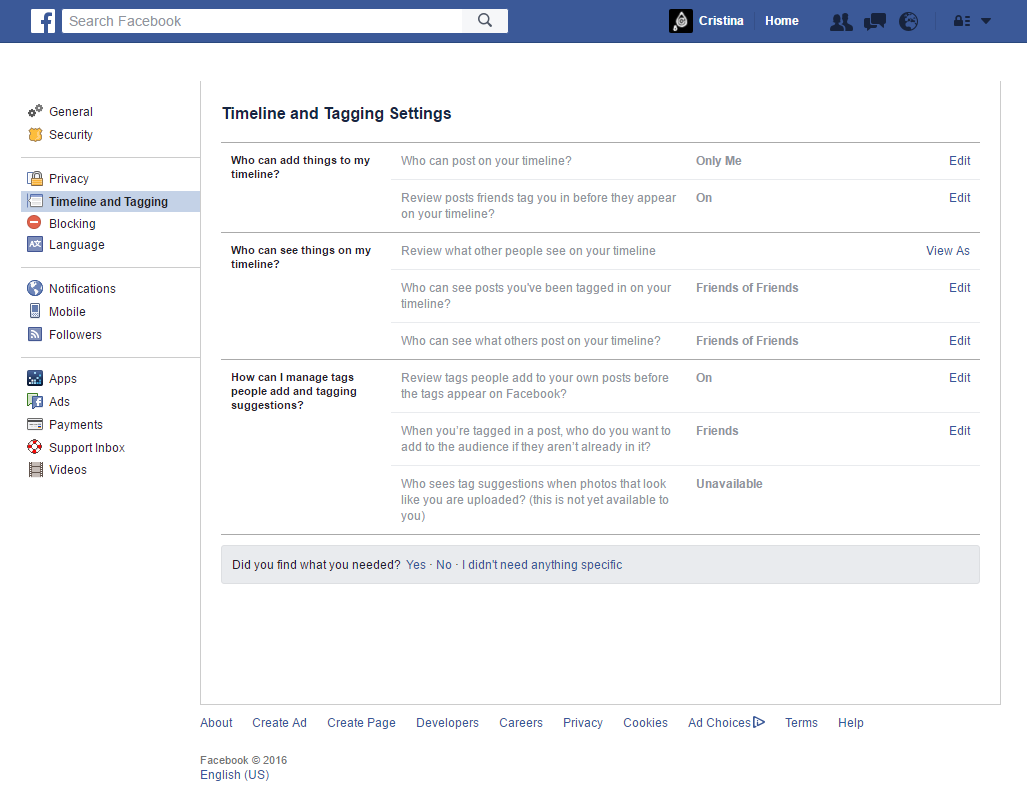Edit who can see what others post
Viewport: 1027px width, 802px height.
coord(960,340)
